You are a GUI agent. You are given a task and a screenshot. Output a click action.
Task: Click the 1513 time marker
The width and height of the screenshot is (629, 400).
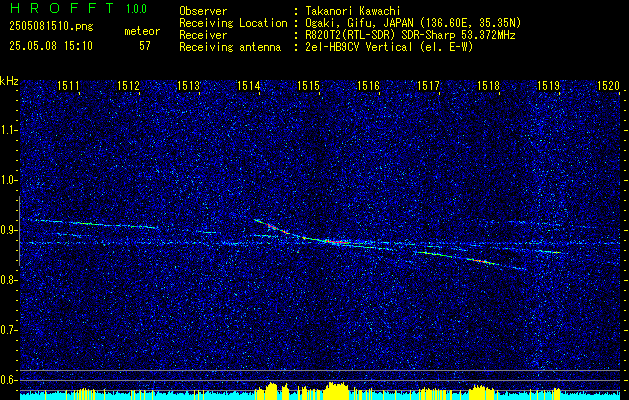coord(189,85)
